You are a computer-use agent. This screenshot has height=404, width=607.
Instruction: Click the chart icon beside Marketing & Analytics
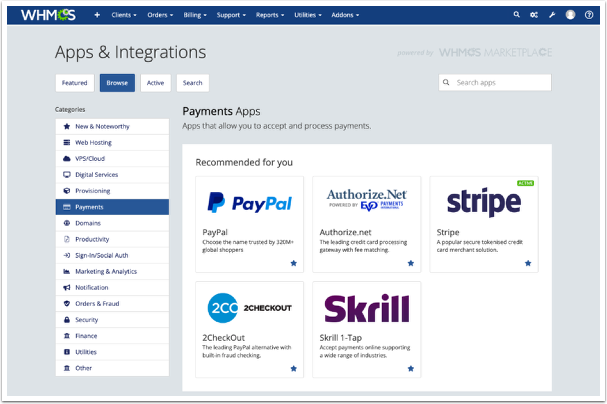click(67, 271)
